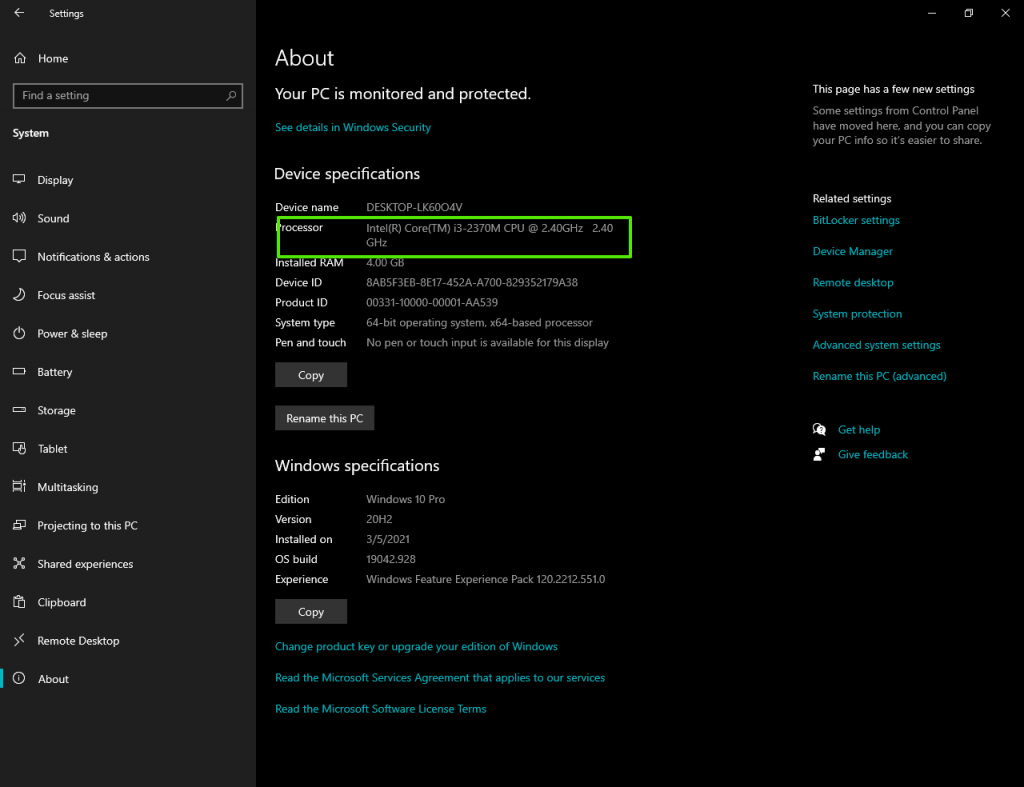Viewport: 1024px width, 787px height.
Task: Click Rename this PC button
Action: tap(325, 418)
